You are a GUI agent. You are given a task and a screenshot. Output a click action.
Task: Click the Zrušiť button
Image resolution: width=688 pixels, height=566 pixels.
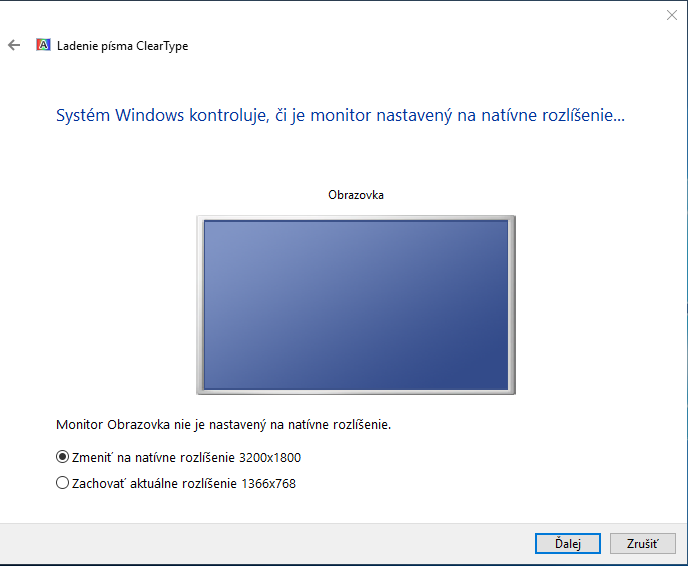642,544
